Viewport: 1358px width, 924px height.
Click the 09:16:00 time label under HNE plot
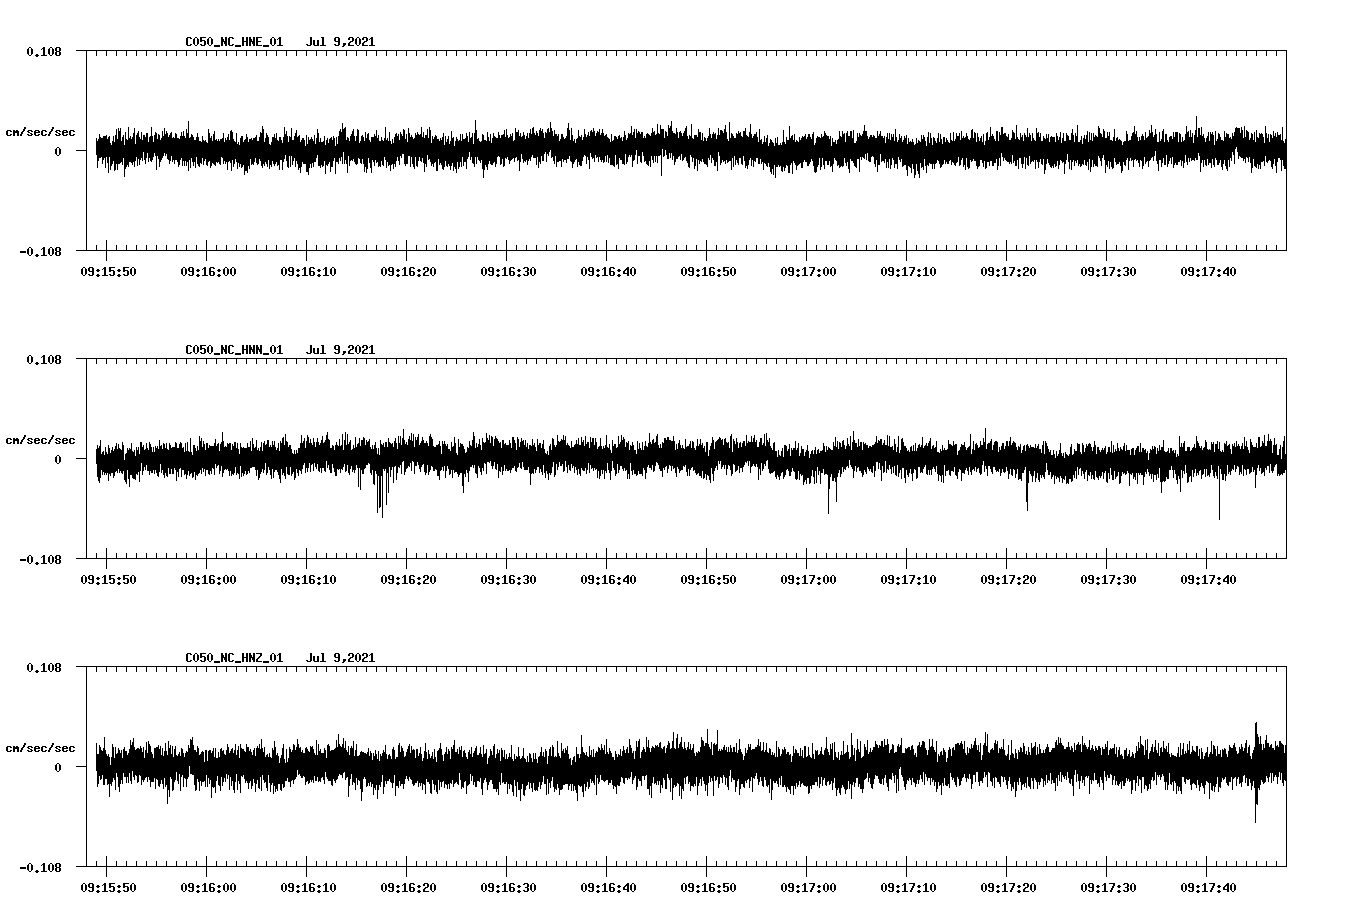coord(208,272)
